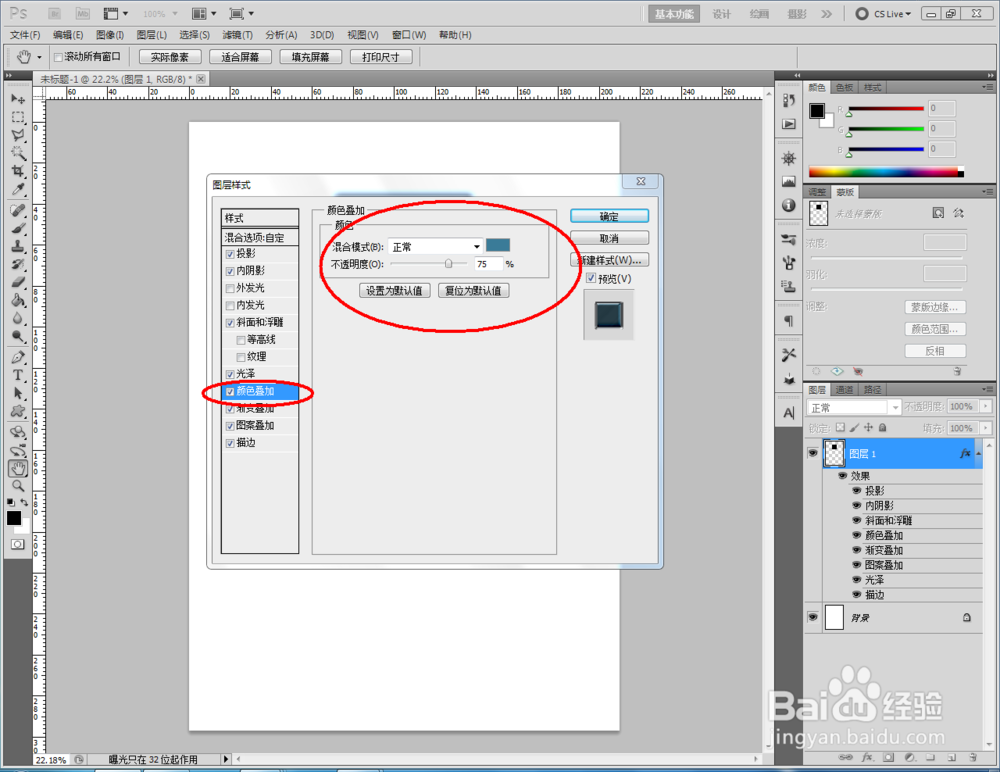Click the 背景 layer thumbnail

coord(834,618)
